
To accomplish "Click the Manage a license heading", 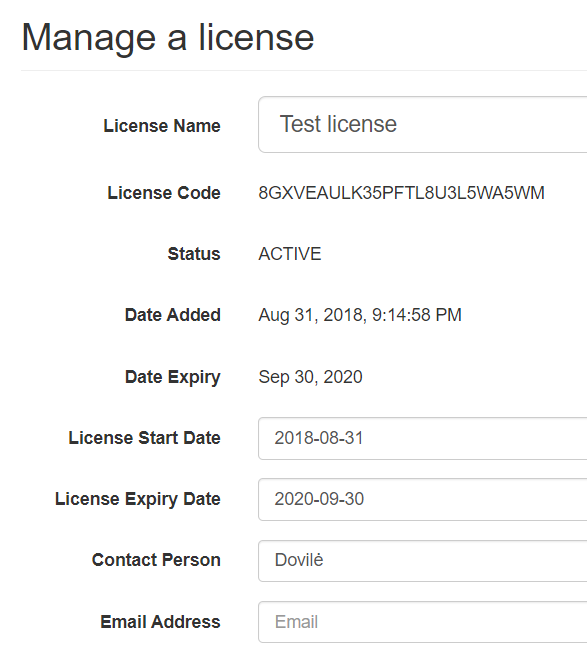I will coord(168,38).
